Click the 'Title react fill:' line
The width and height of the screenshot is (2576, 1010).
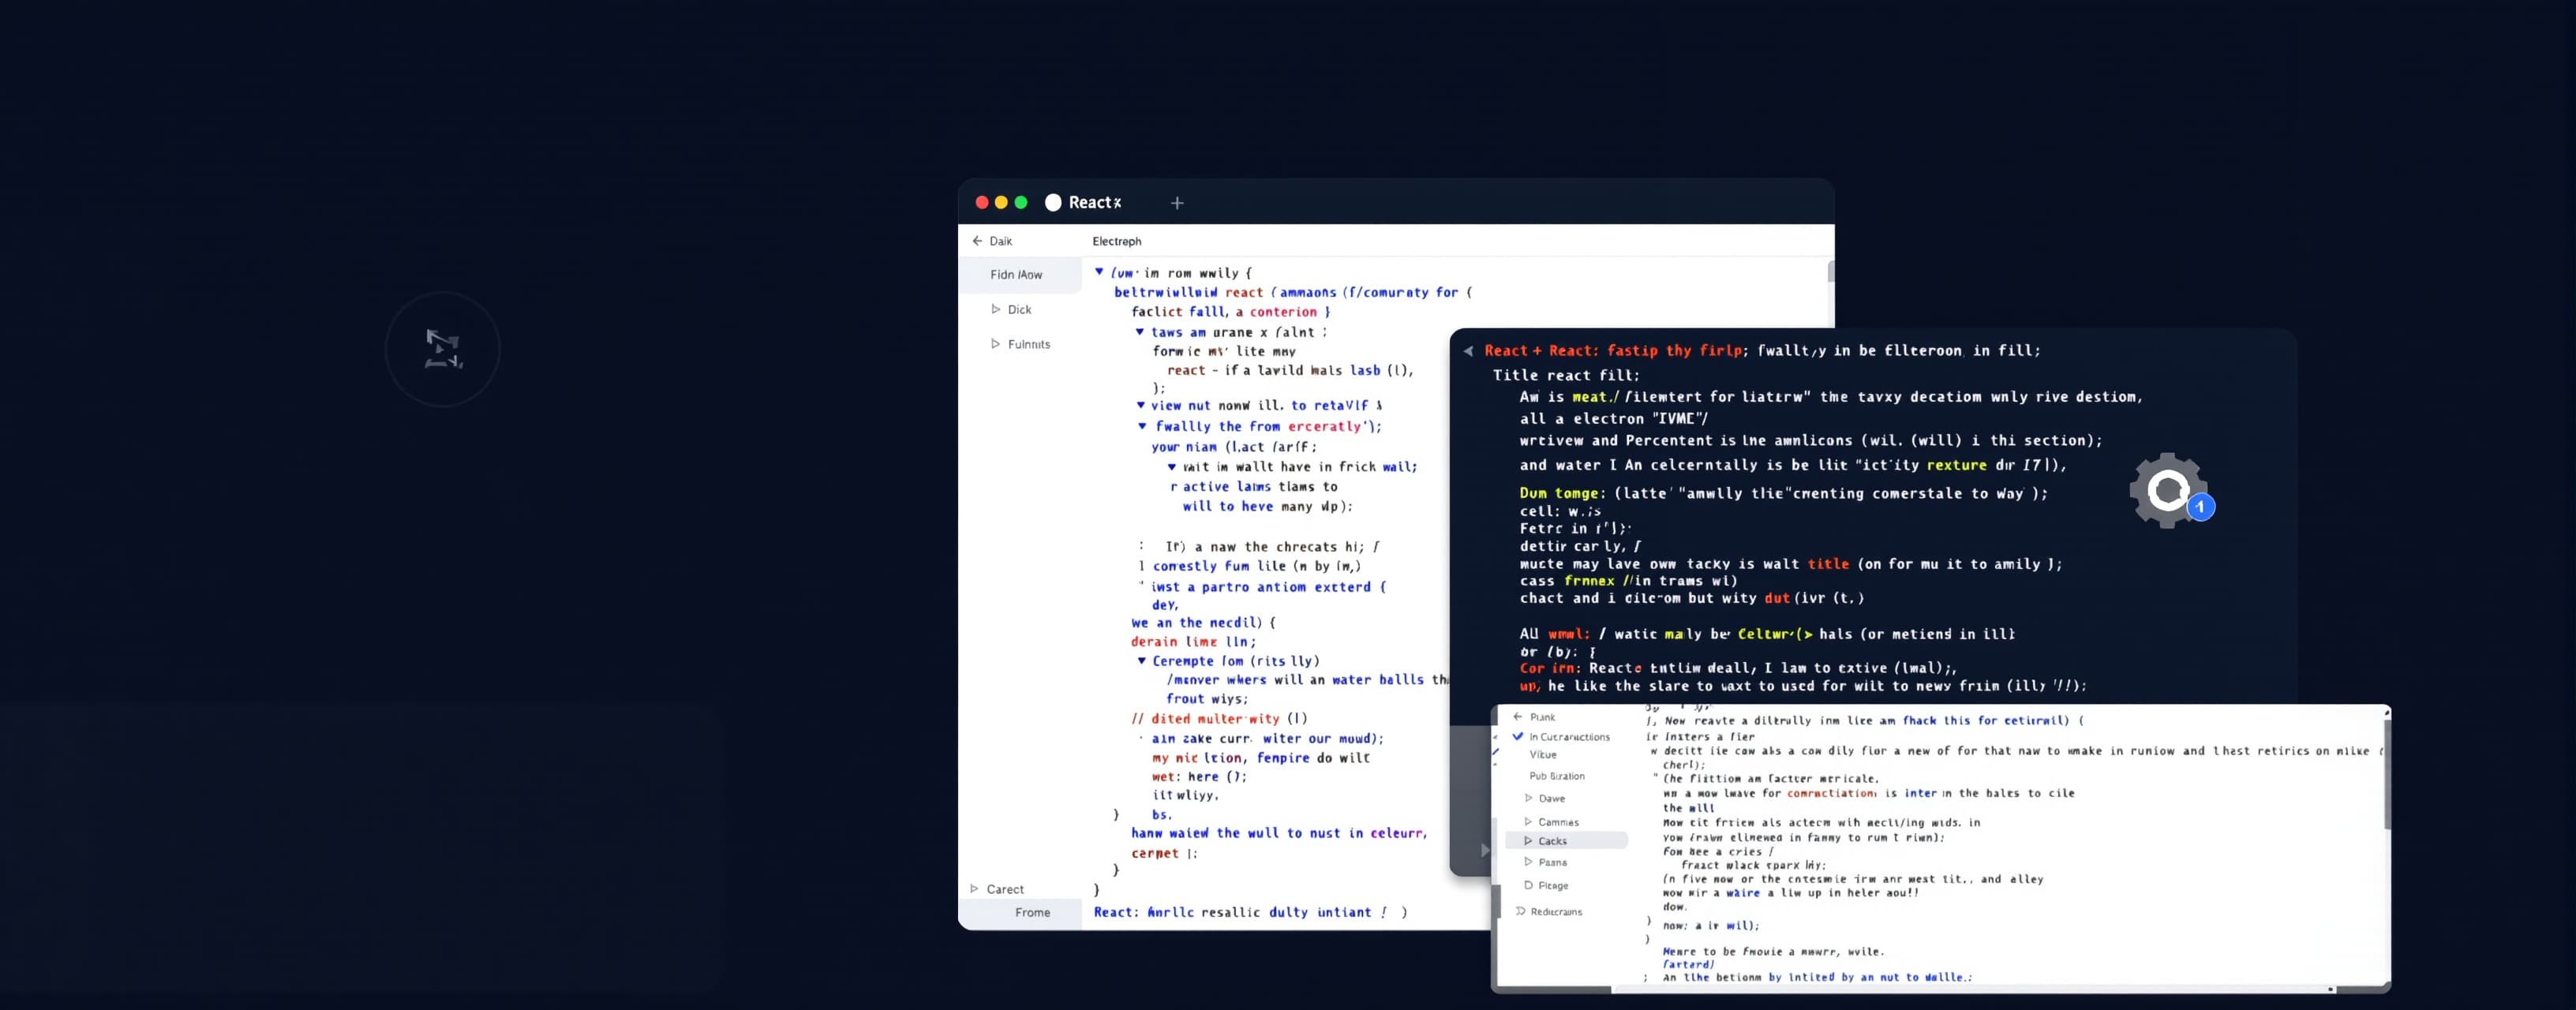pos(1566,375)
